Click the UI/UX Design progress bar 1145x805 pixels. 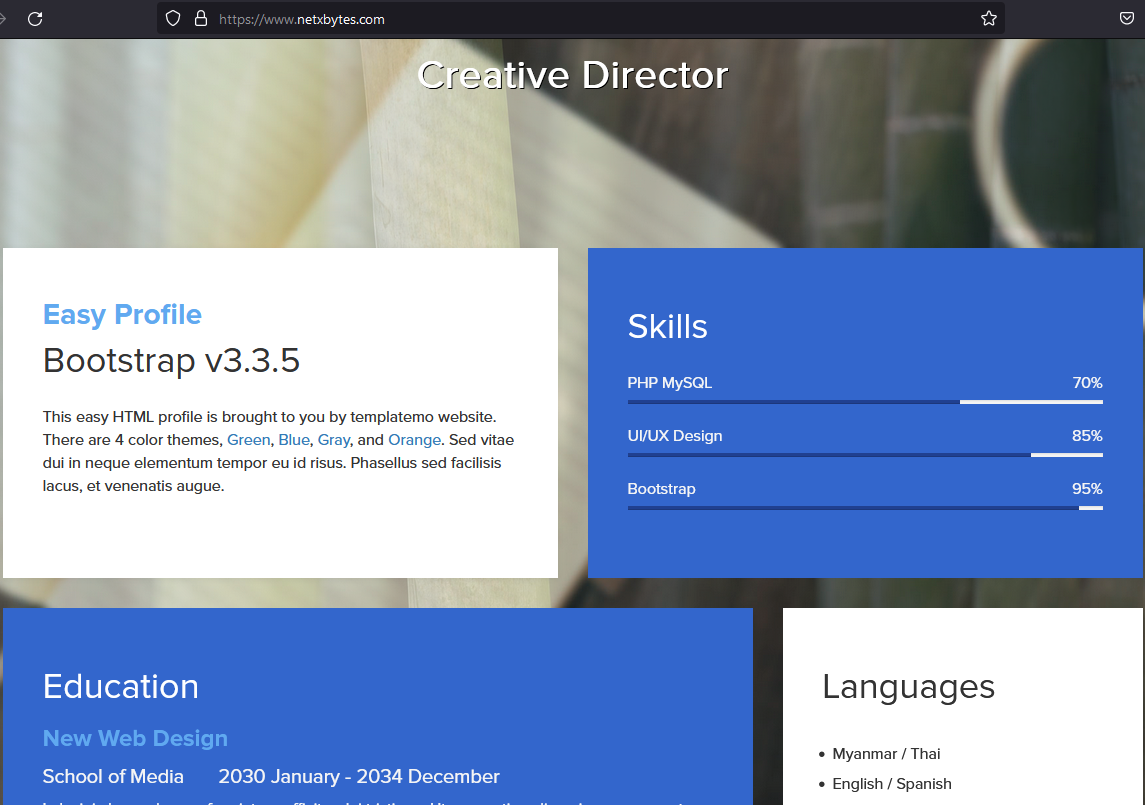coord(864,455)
